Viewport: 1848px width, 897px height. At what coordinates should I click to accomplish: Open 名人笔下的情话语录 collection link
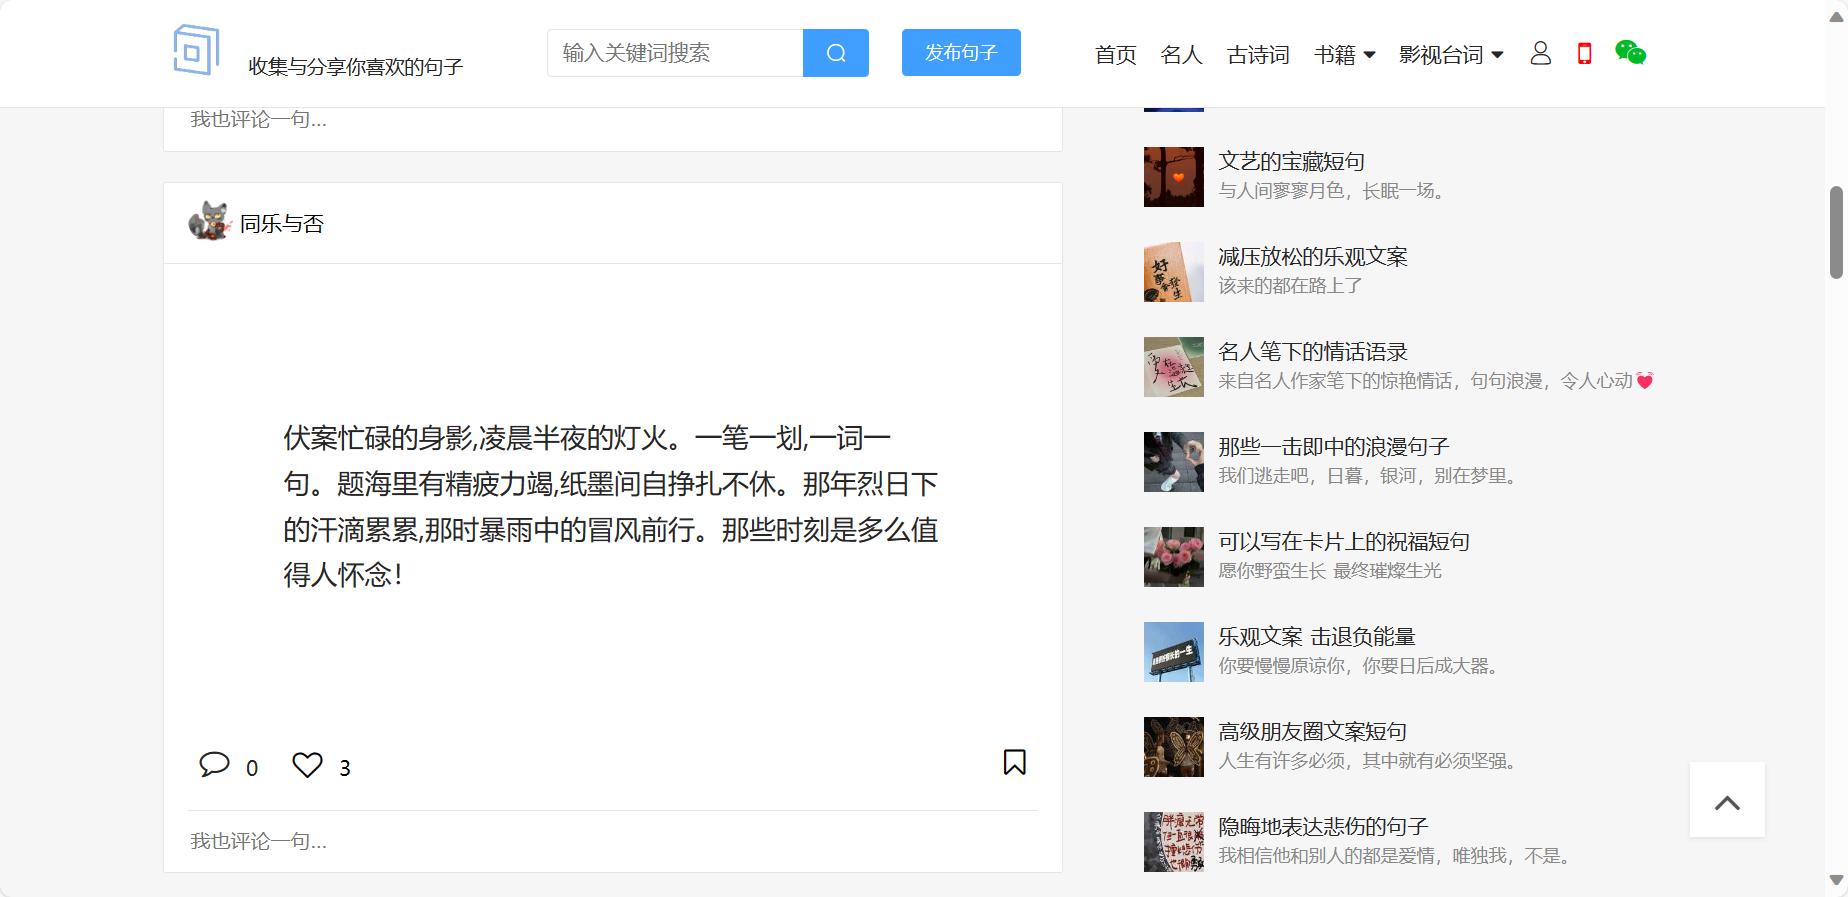pos(1312,351)
